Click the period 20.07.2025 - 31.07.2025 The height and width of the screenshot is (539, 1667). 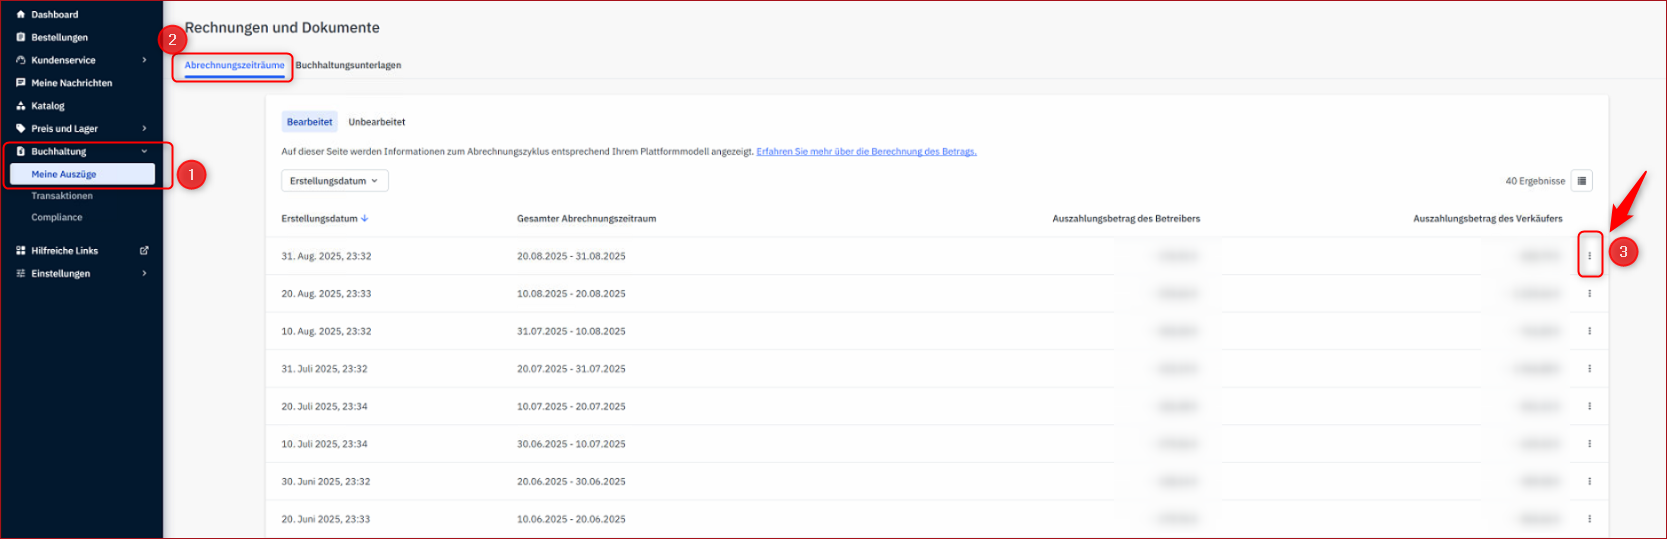pos(571,369)
